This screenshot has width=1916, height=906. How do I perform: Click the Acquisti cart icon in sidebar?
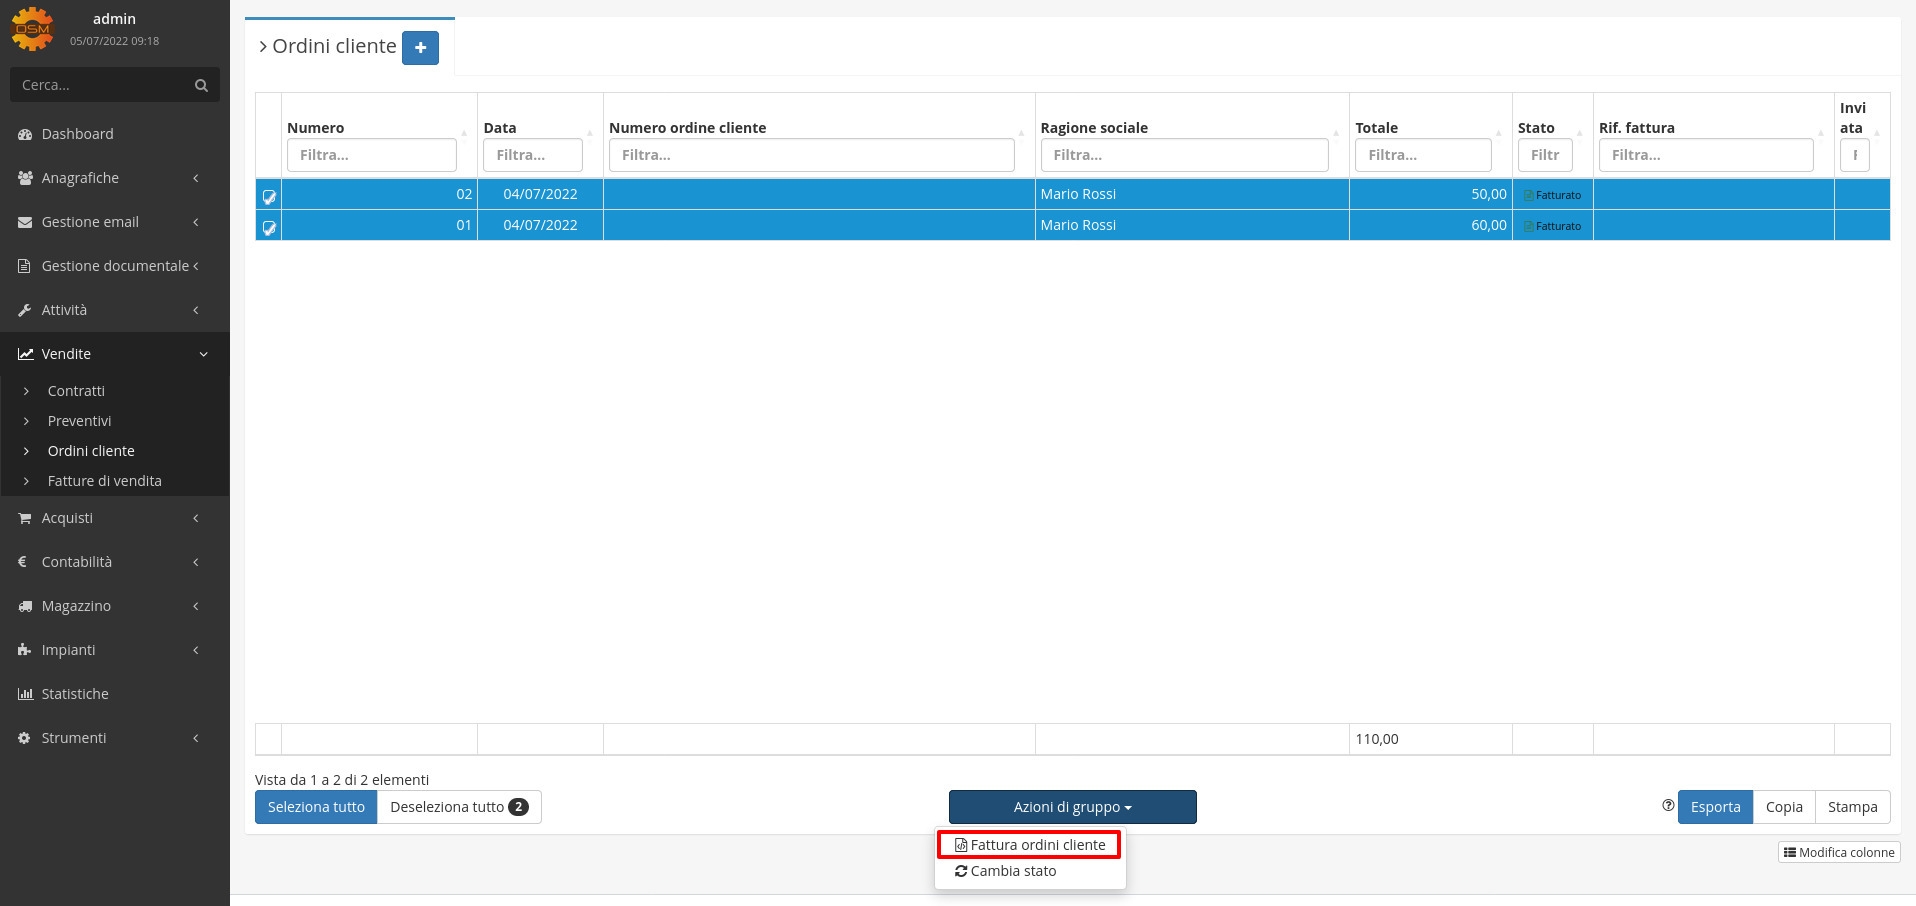pos(25,518)
